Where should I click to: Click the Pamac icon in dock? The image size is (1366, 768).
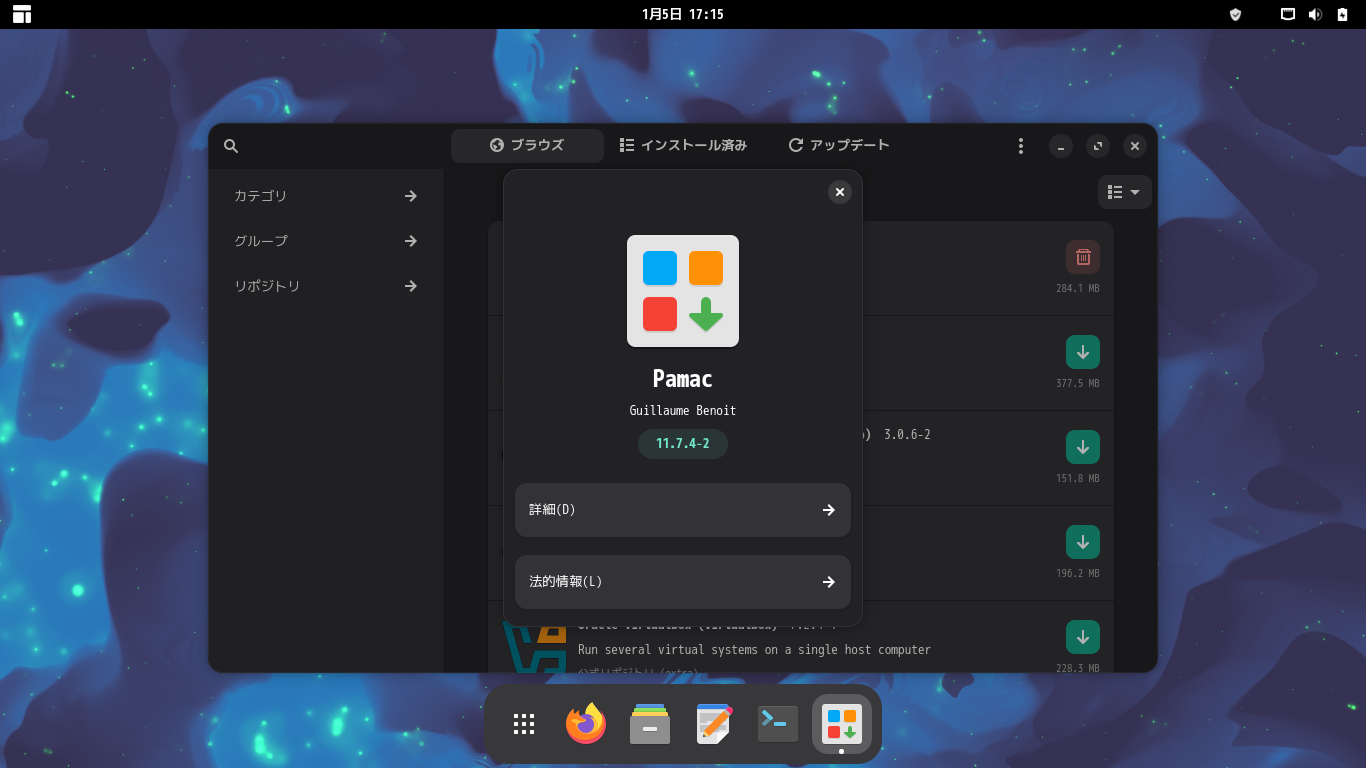pos(842,724)
